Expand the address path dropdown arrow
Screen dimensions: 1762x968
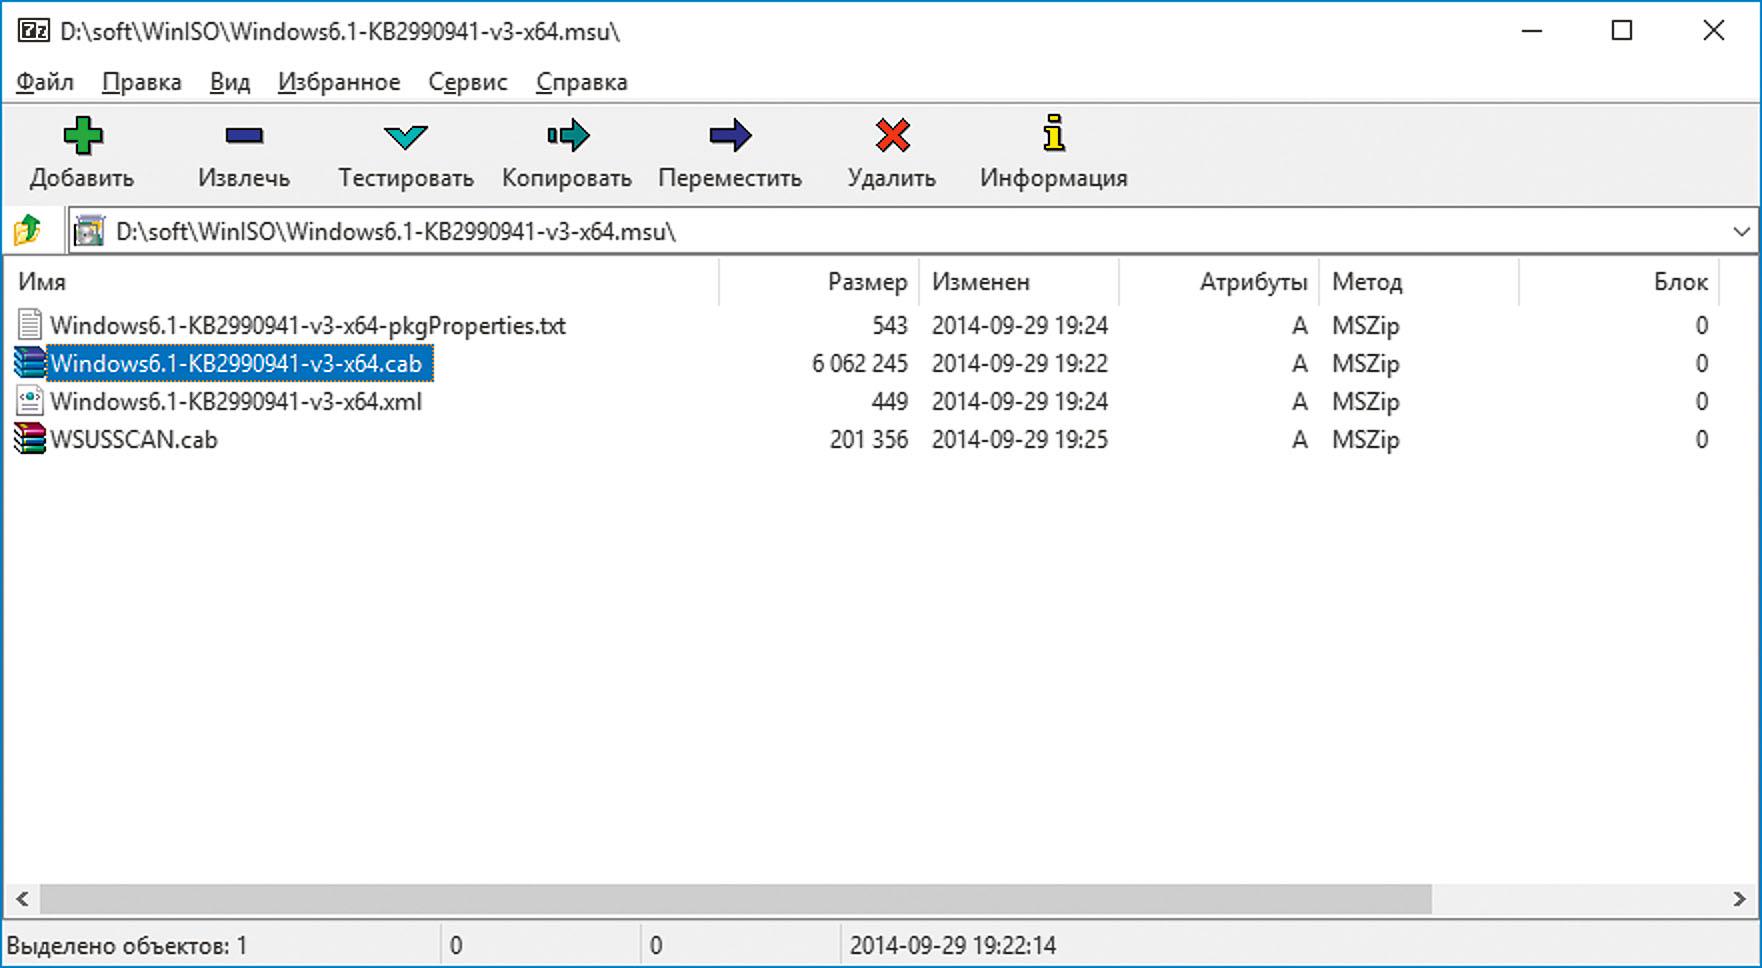(x=1741, y=232)
